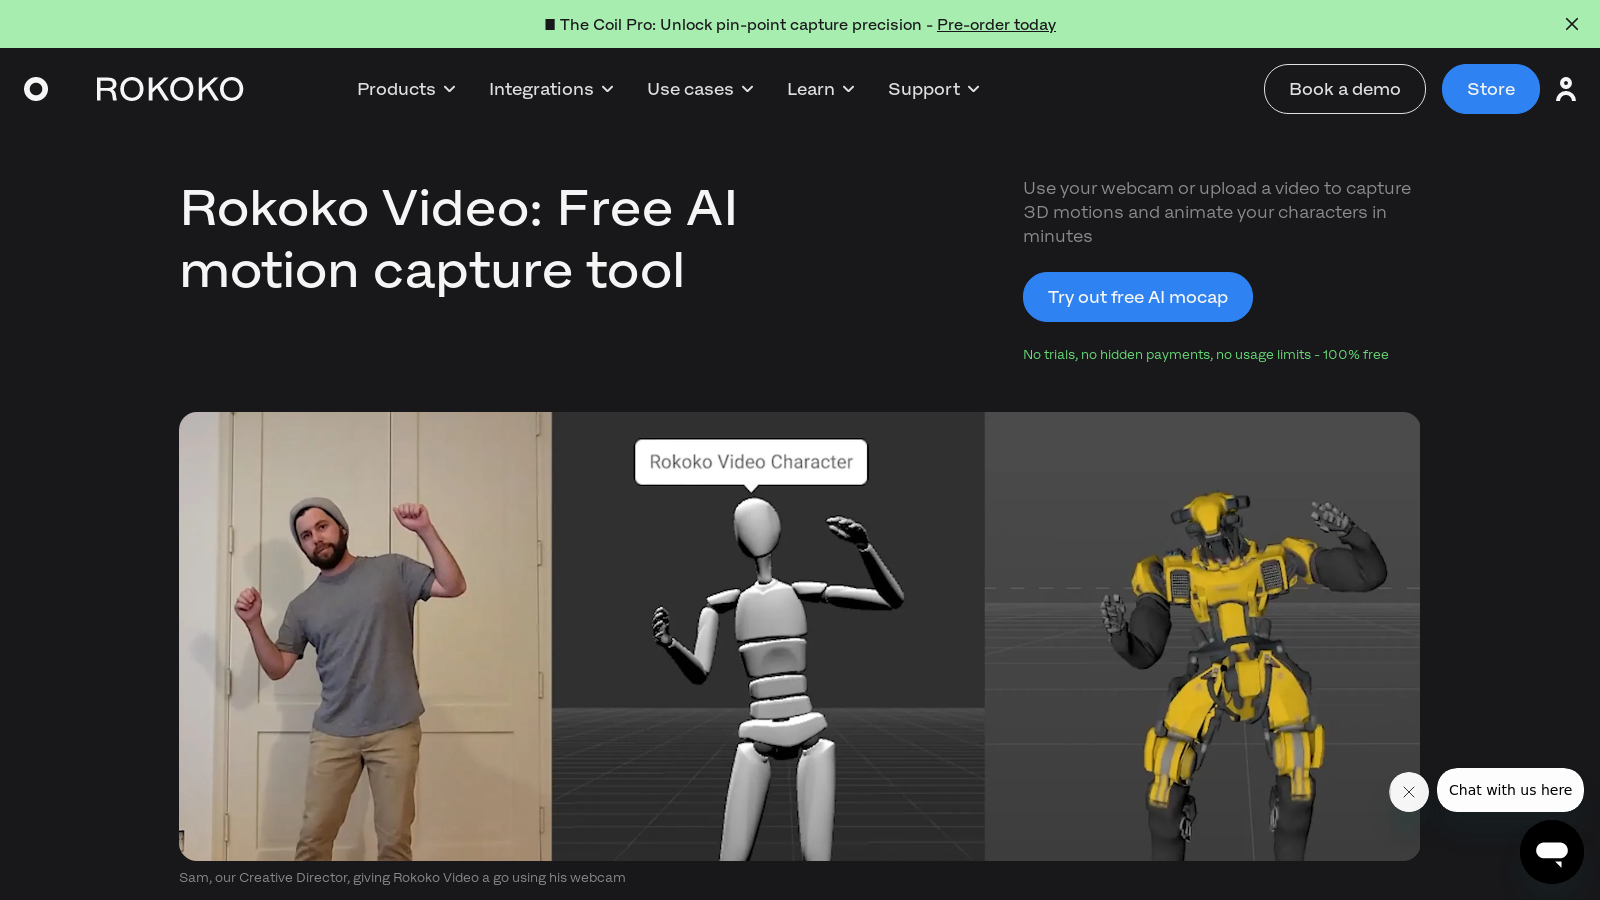This screenshot has width=1600, height=900.
Task: Click the ROKOKO wordmark logo
Action: [x=169, y=89]
